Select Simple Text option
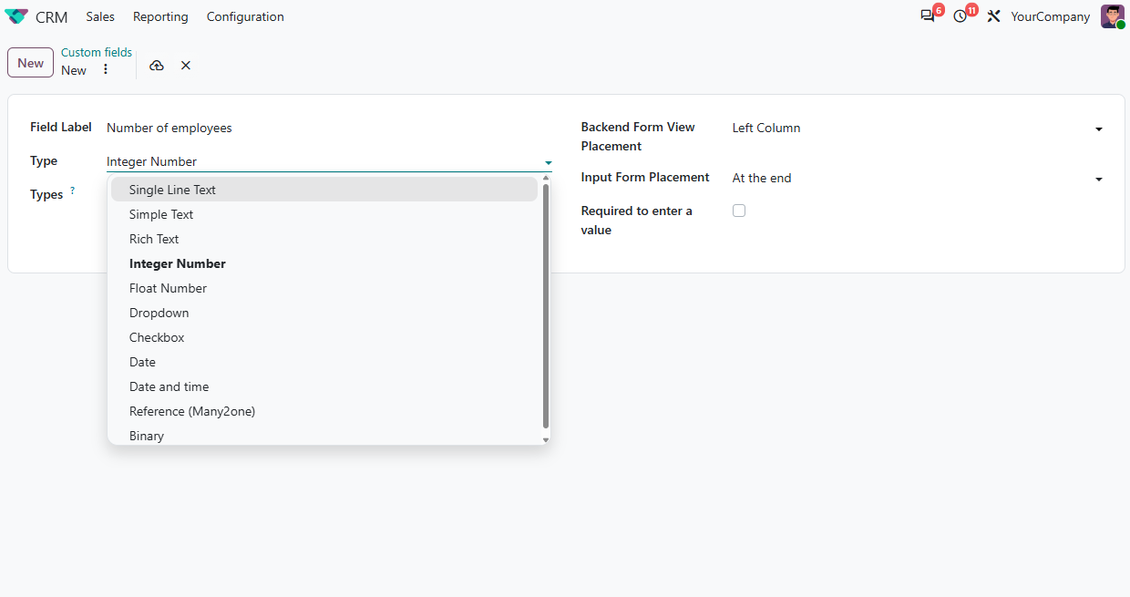Image resolution: width=1130 pixels, height=597 pixels. (x=324, y=214)
